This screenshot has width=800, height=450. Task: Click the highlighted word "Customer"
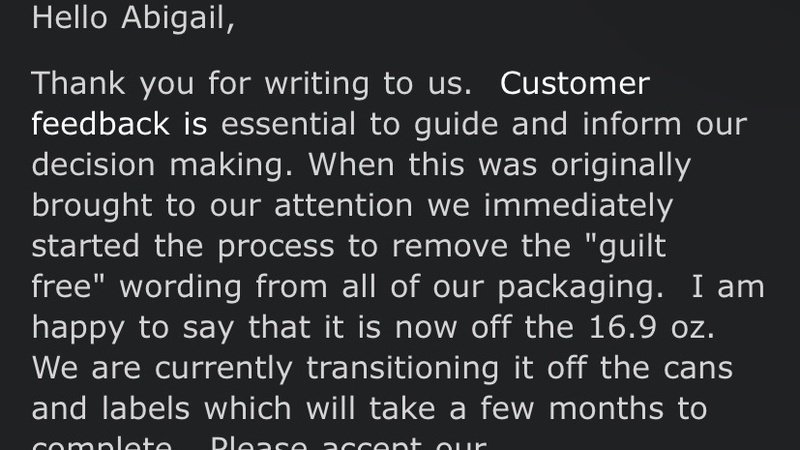(x=575, y=83)
